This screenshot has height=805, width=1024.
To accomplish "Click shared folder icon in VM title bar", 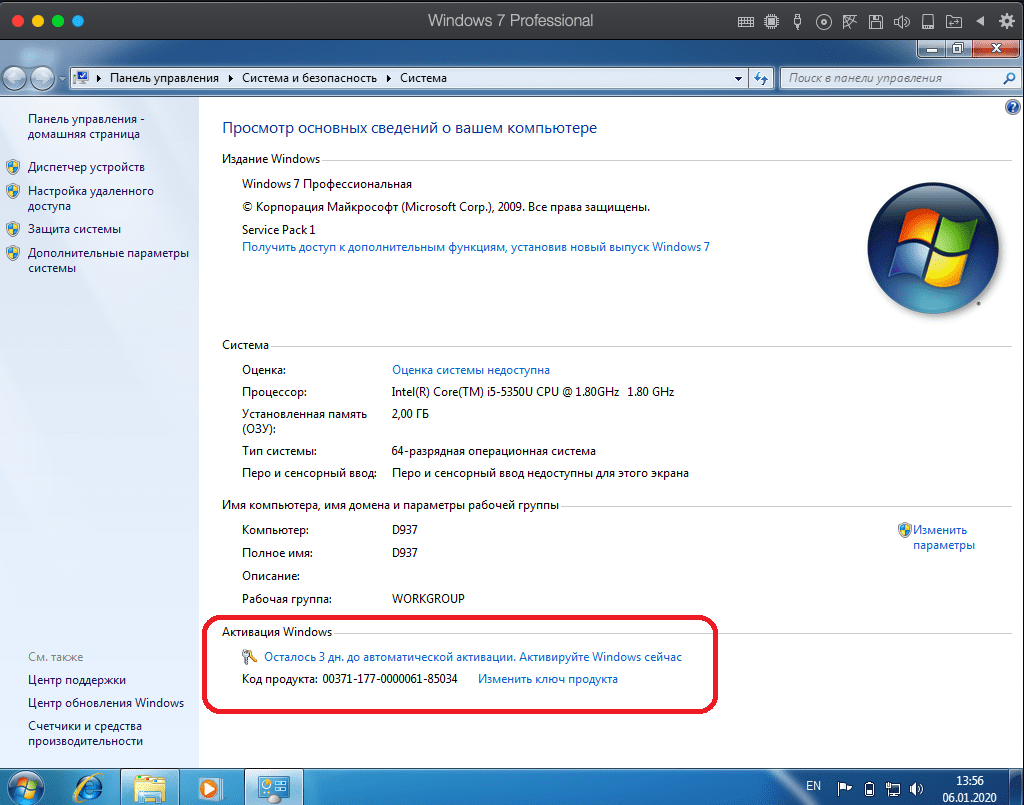I will click(954, 22).
